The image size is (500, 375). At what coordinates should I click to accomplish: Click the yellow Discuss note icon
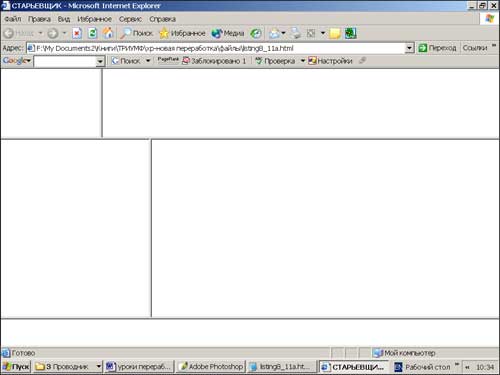point(335,33)
